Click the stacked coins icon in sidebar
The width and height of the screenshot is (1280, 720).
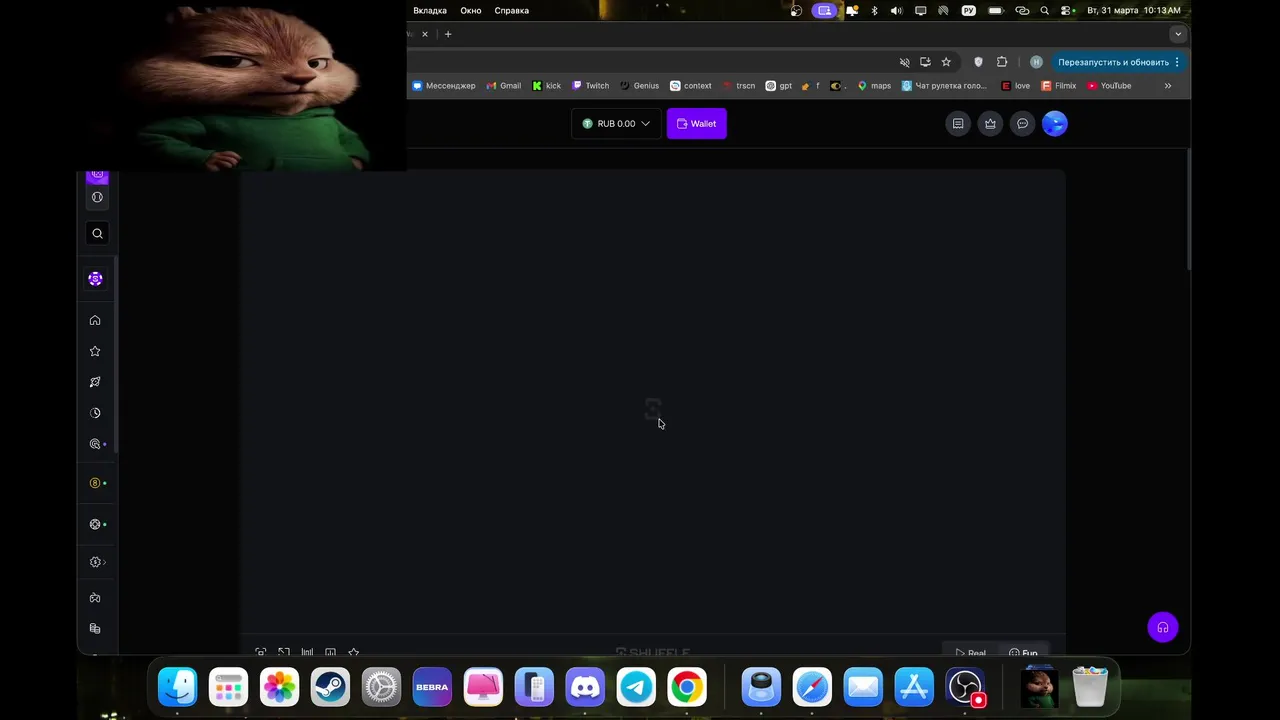[95, 629]
